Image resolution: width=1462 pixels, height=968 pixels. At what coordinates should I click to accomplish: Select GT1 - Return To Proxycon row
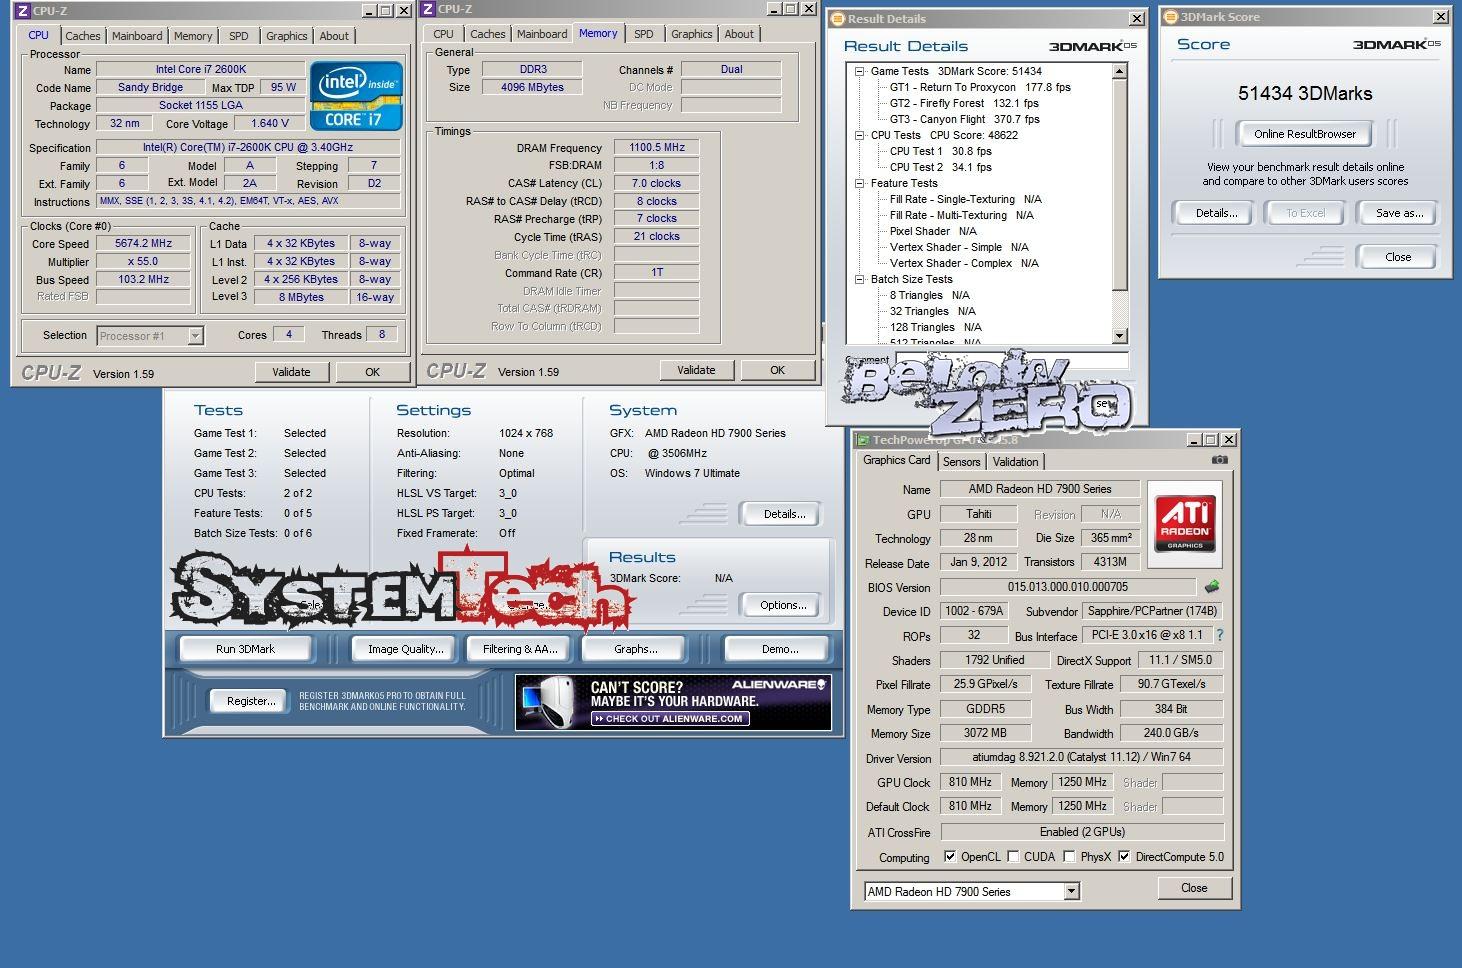coord(980,87)
